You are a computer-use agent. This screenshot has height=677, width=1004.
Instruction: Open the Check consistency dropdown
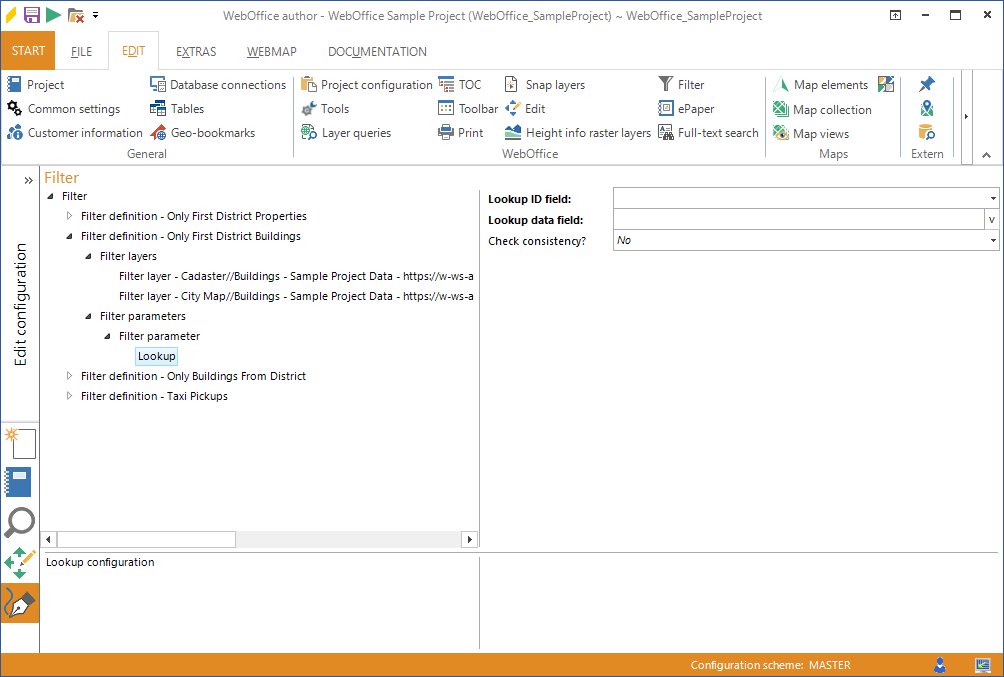pyautogui.click(x=992, y=241)
